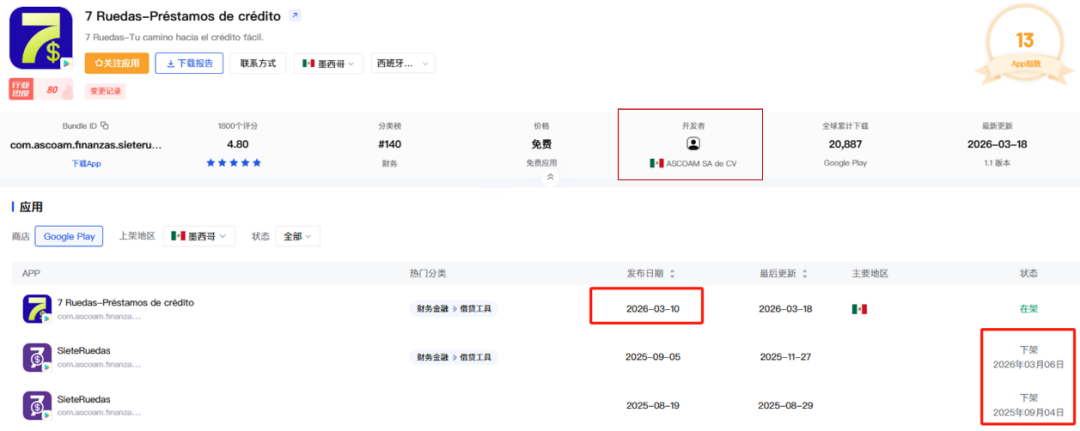The image size is (1080, 431).
Task: Open 上架地区 墨西哥 dropdown filter
Action: (x=199, y=236)
